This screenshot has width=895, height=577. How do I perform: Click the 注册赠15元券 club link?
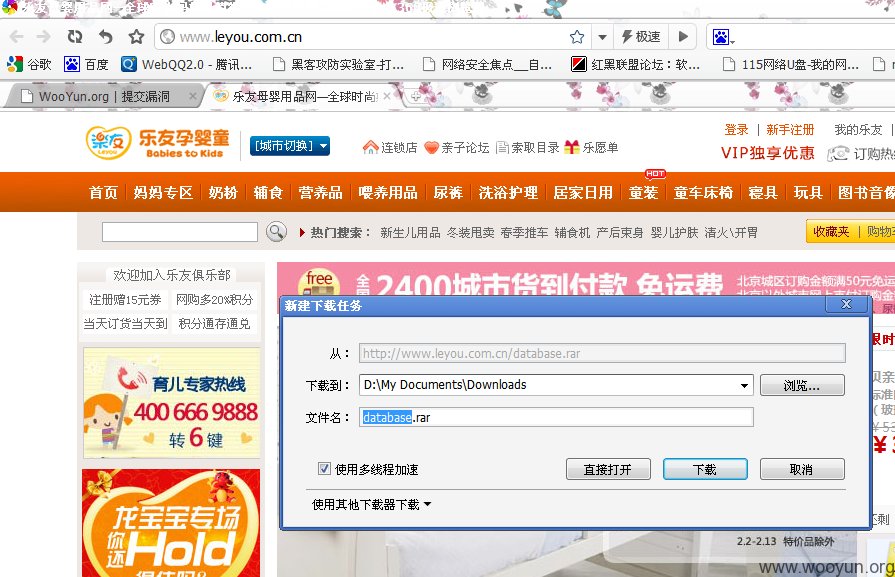coord(125,300)
